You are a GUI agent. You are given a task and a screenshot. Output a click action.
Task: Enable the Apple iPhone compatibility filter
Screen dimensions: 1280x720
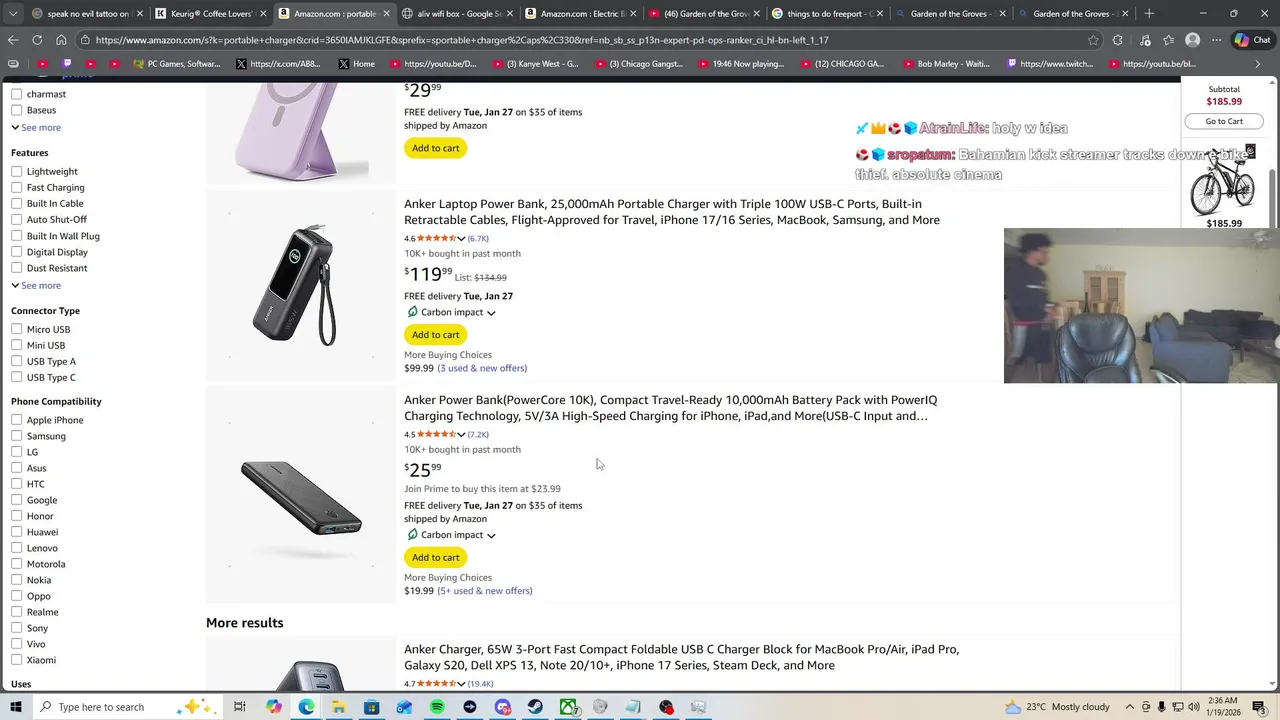click(x=17, y=420)
